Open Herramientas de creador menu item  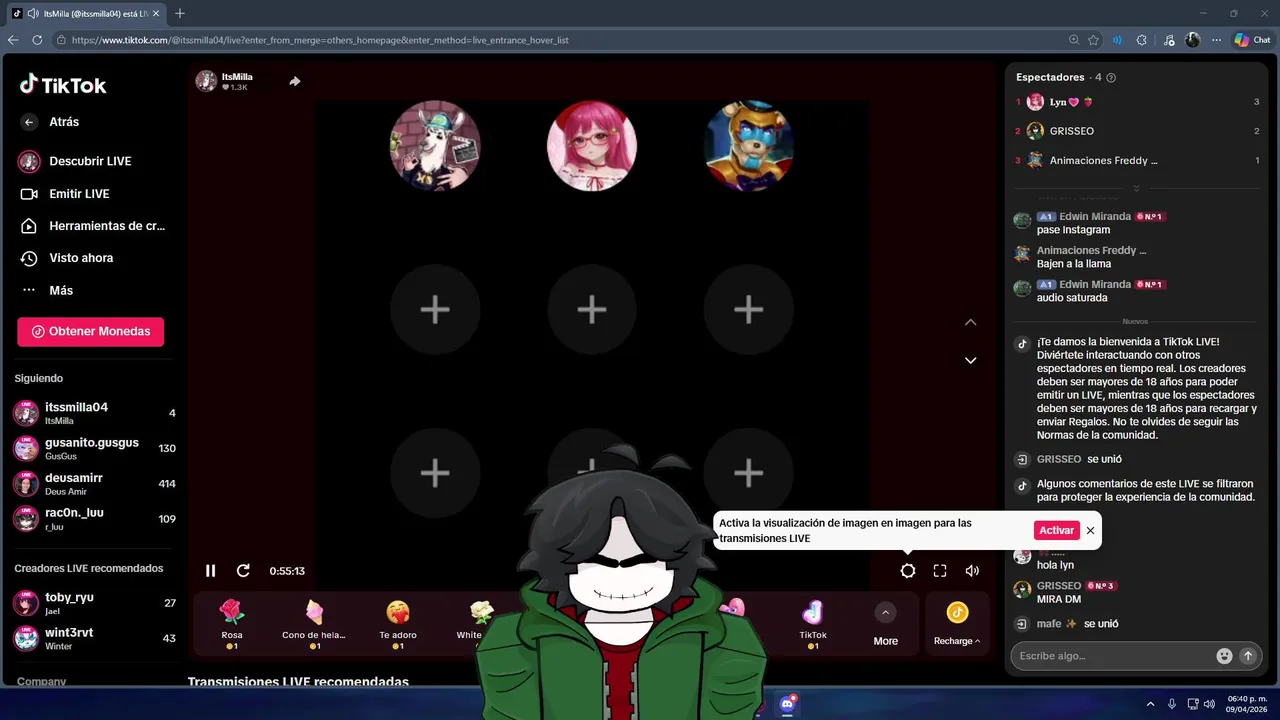pos(92,226)
